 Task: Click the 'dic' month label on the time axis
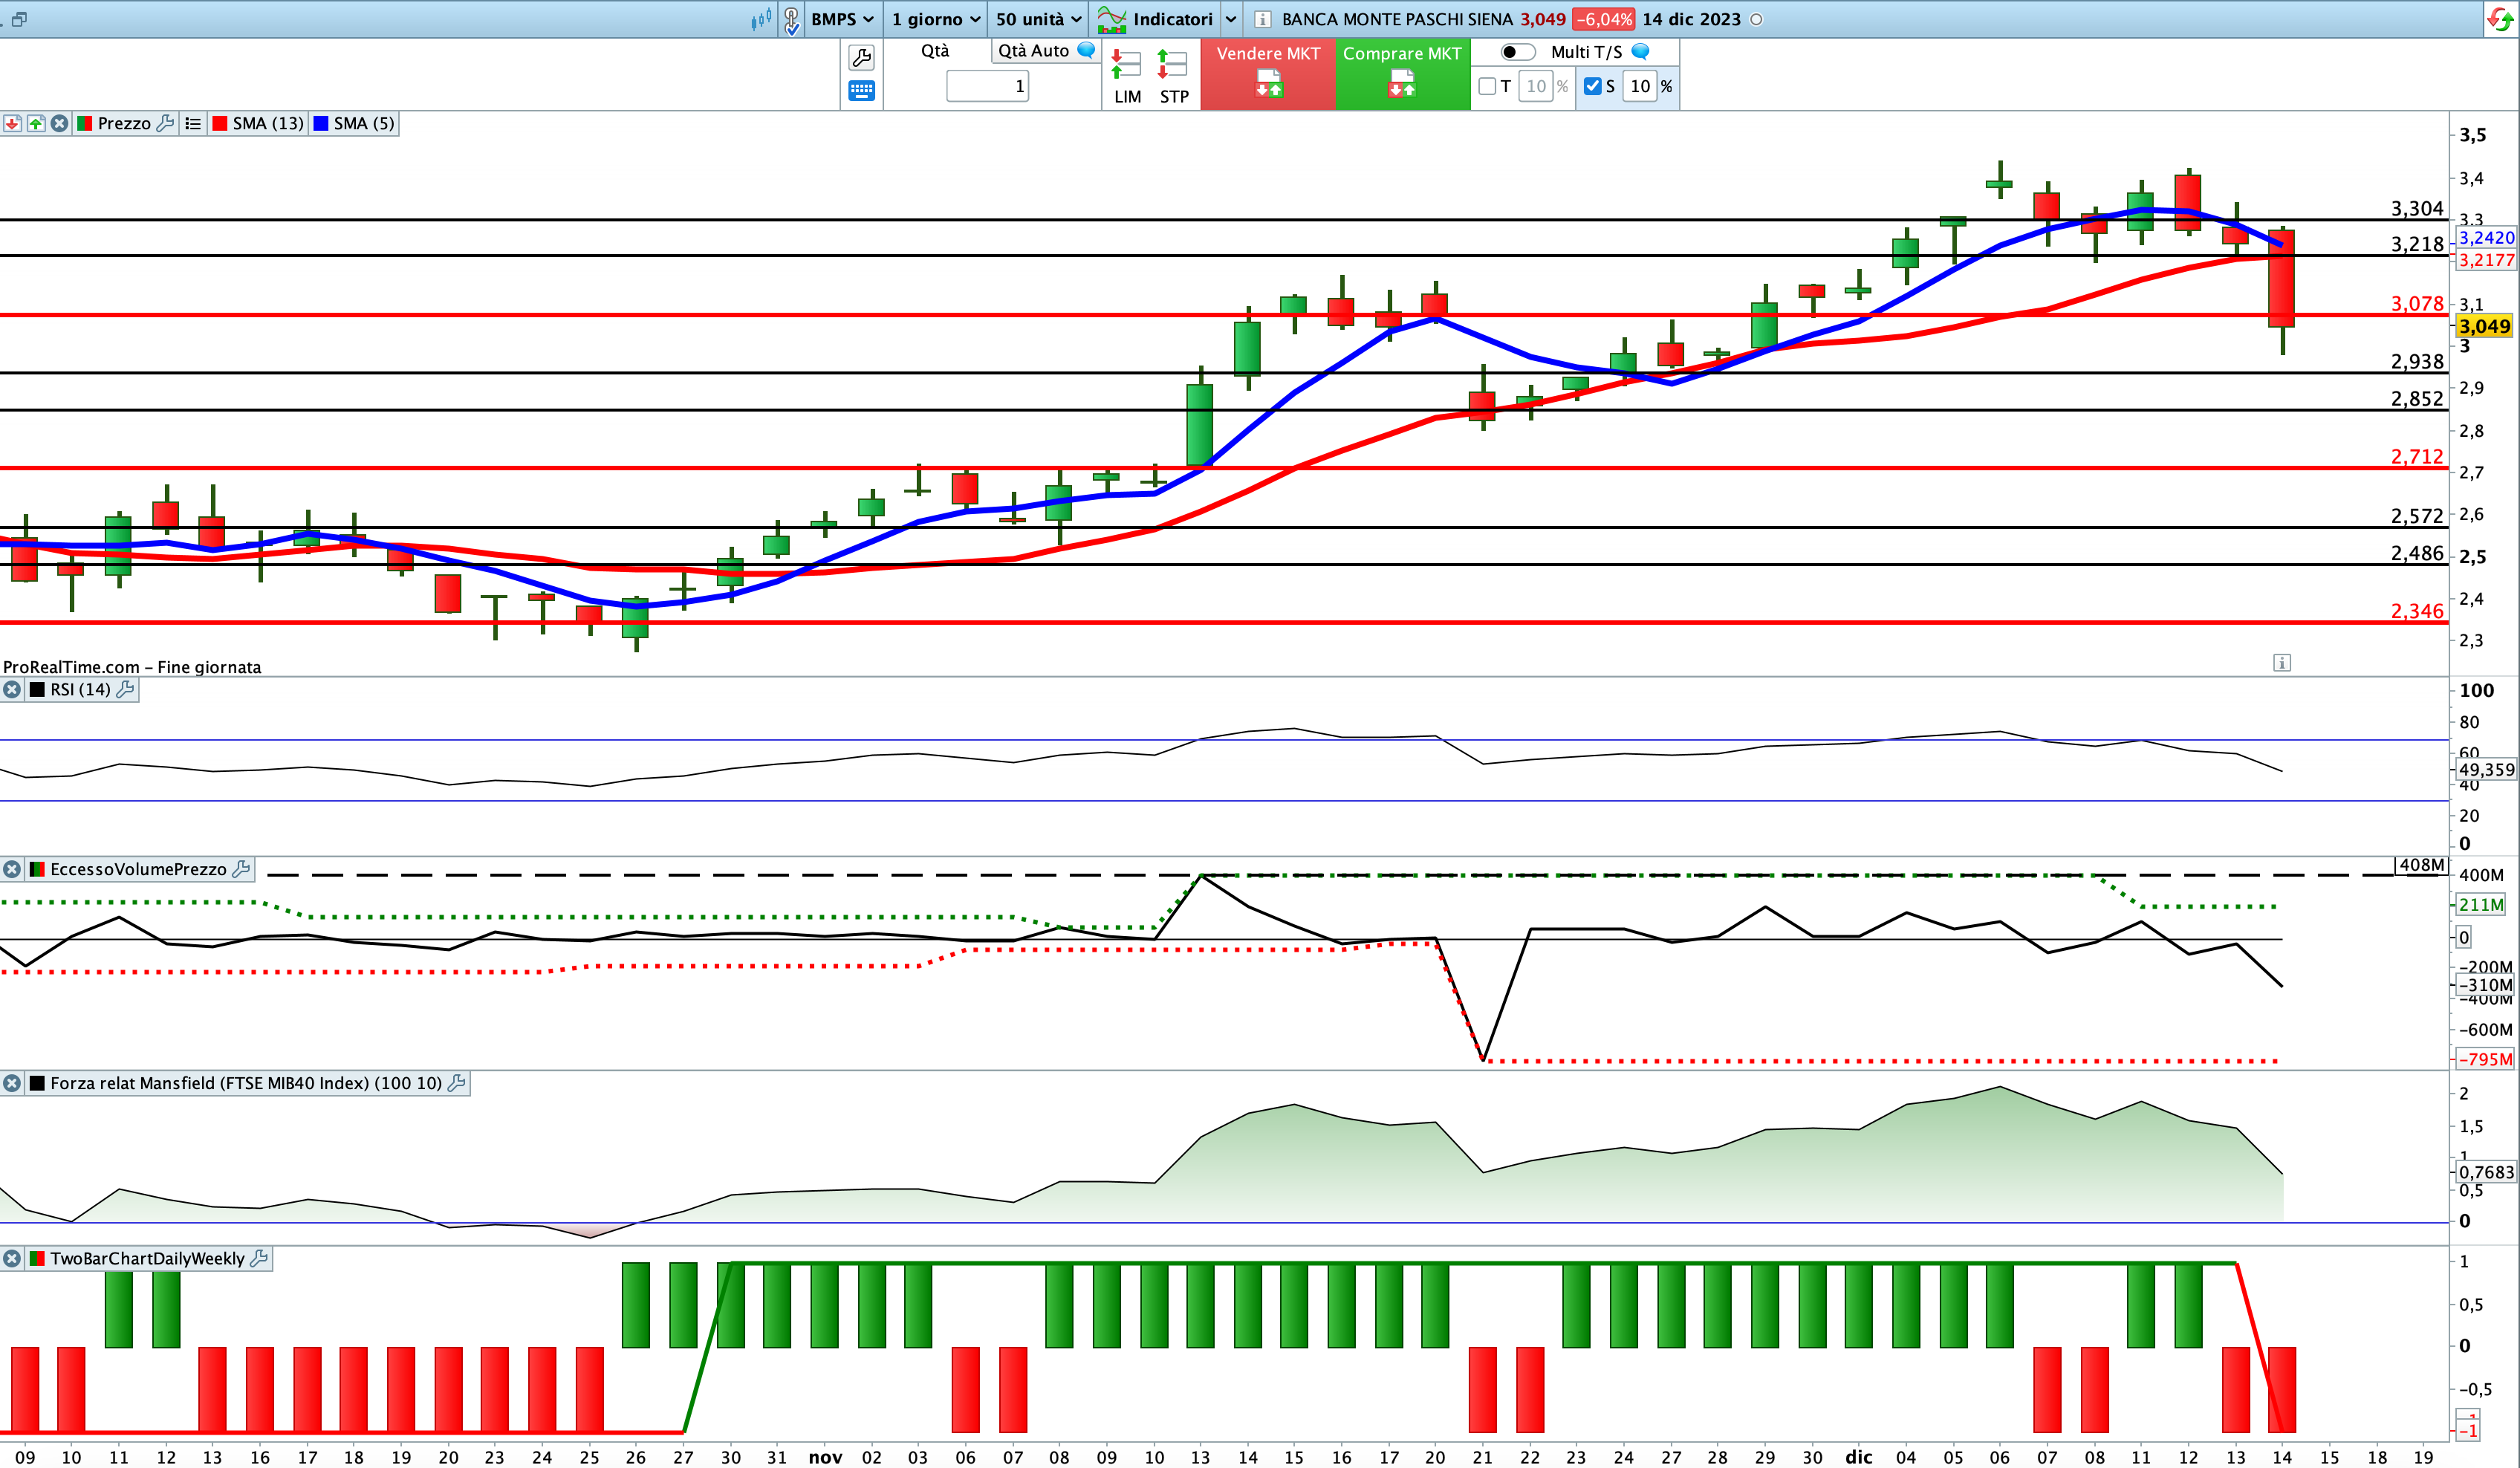[1859, 1457]
